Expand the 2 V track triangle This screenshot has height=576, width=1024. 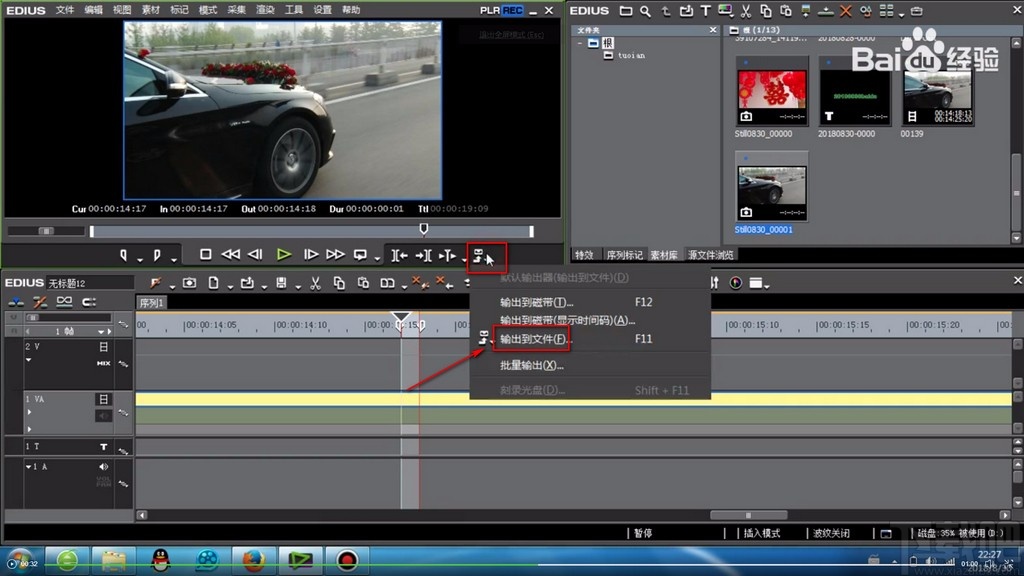point(28,360)
